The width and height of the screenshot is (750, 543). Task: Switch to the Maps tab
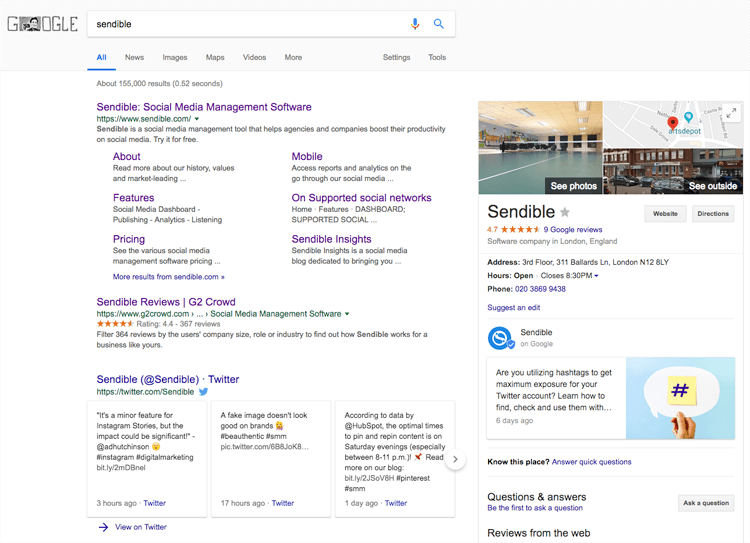[215, 57]
